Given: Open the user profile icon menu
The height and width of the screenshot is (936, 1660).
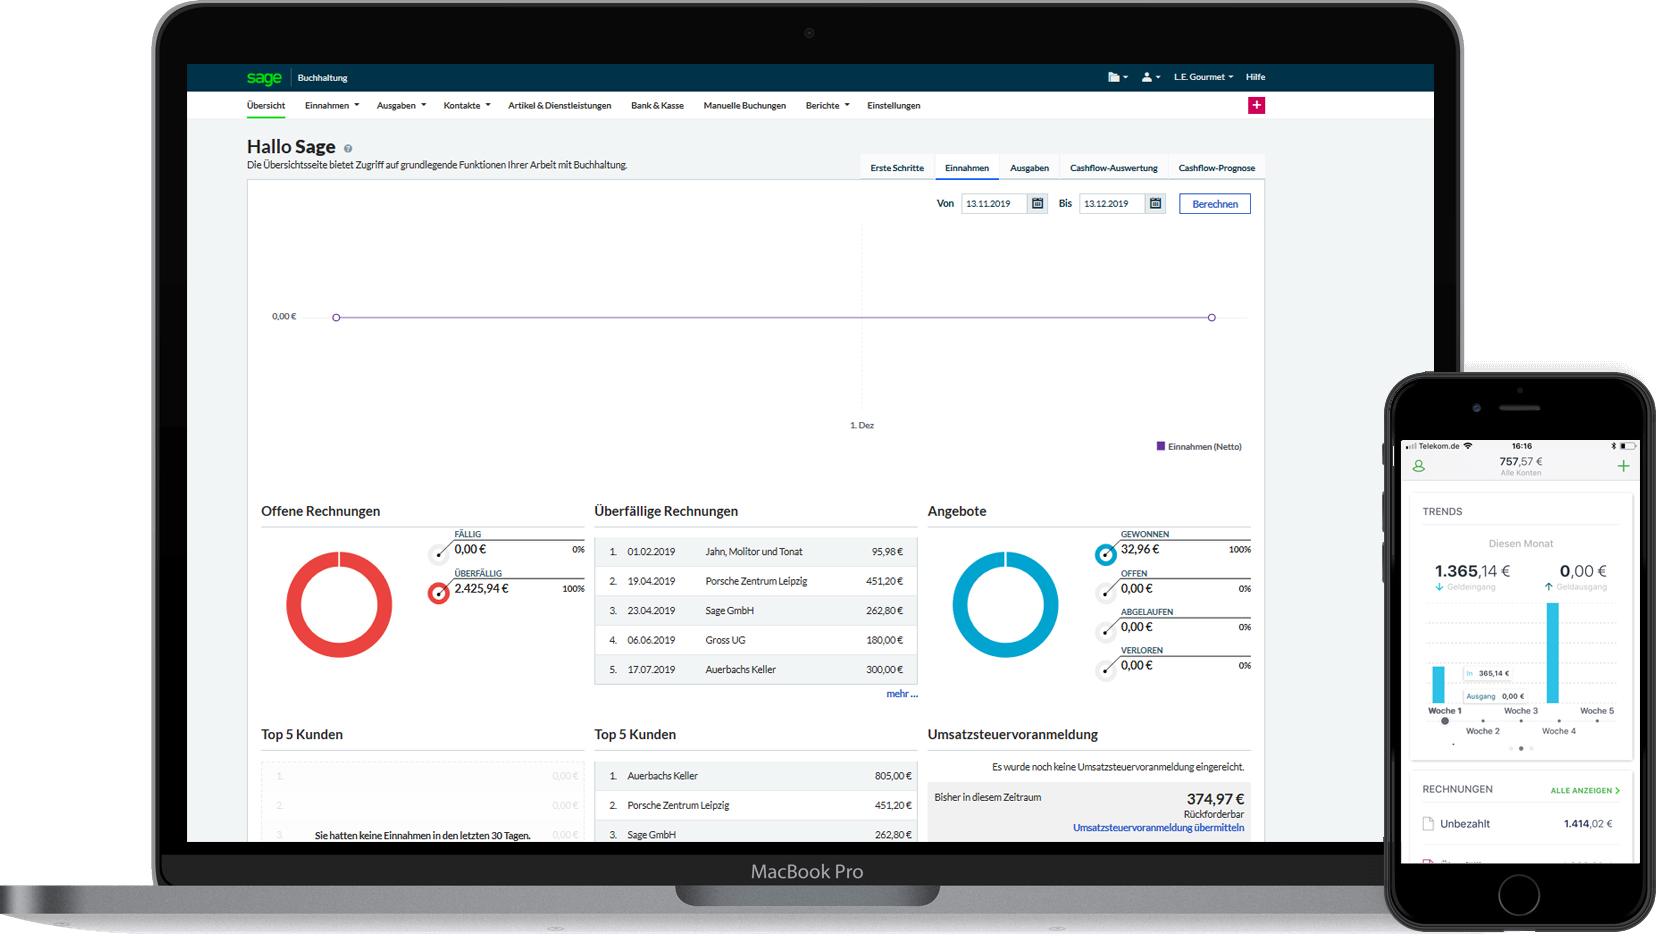Looking at the screenshot, I should pyautogui.click(x=1151, y=77).
